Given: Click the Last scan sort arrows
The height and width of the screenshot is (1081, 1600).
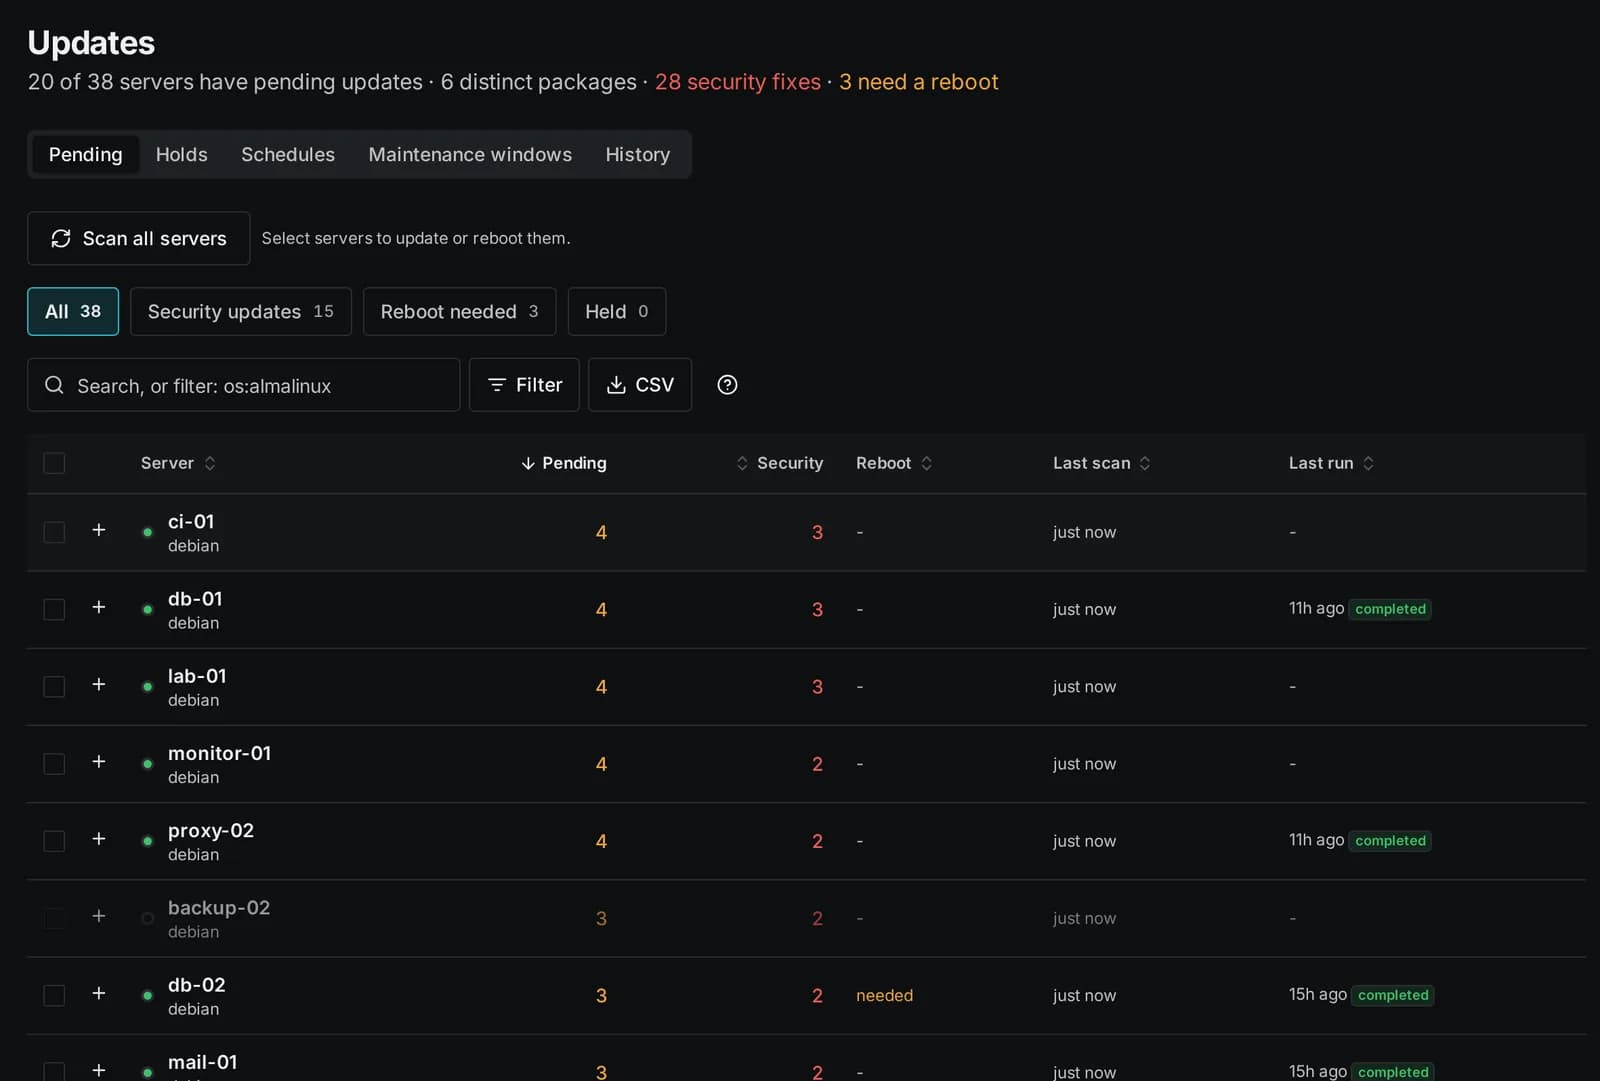Looking at the screenshot, I should [x=1145, y=463].
